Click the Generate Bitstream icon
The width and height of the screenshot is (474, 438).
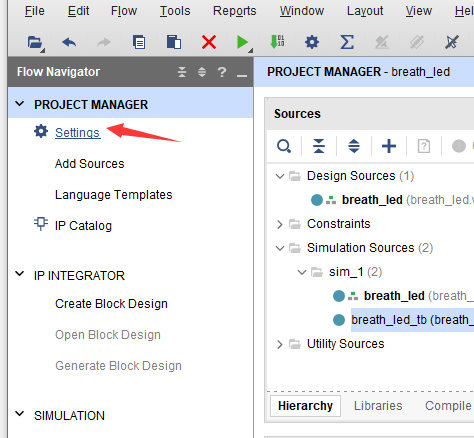point(277,42)
